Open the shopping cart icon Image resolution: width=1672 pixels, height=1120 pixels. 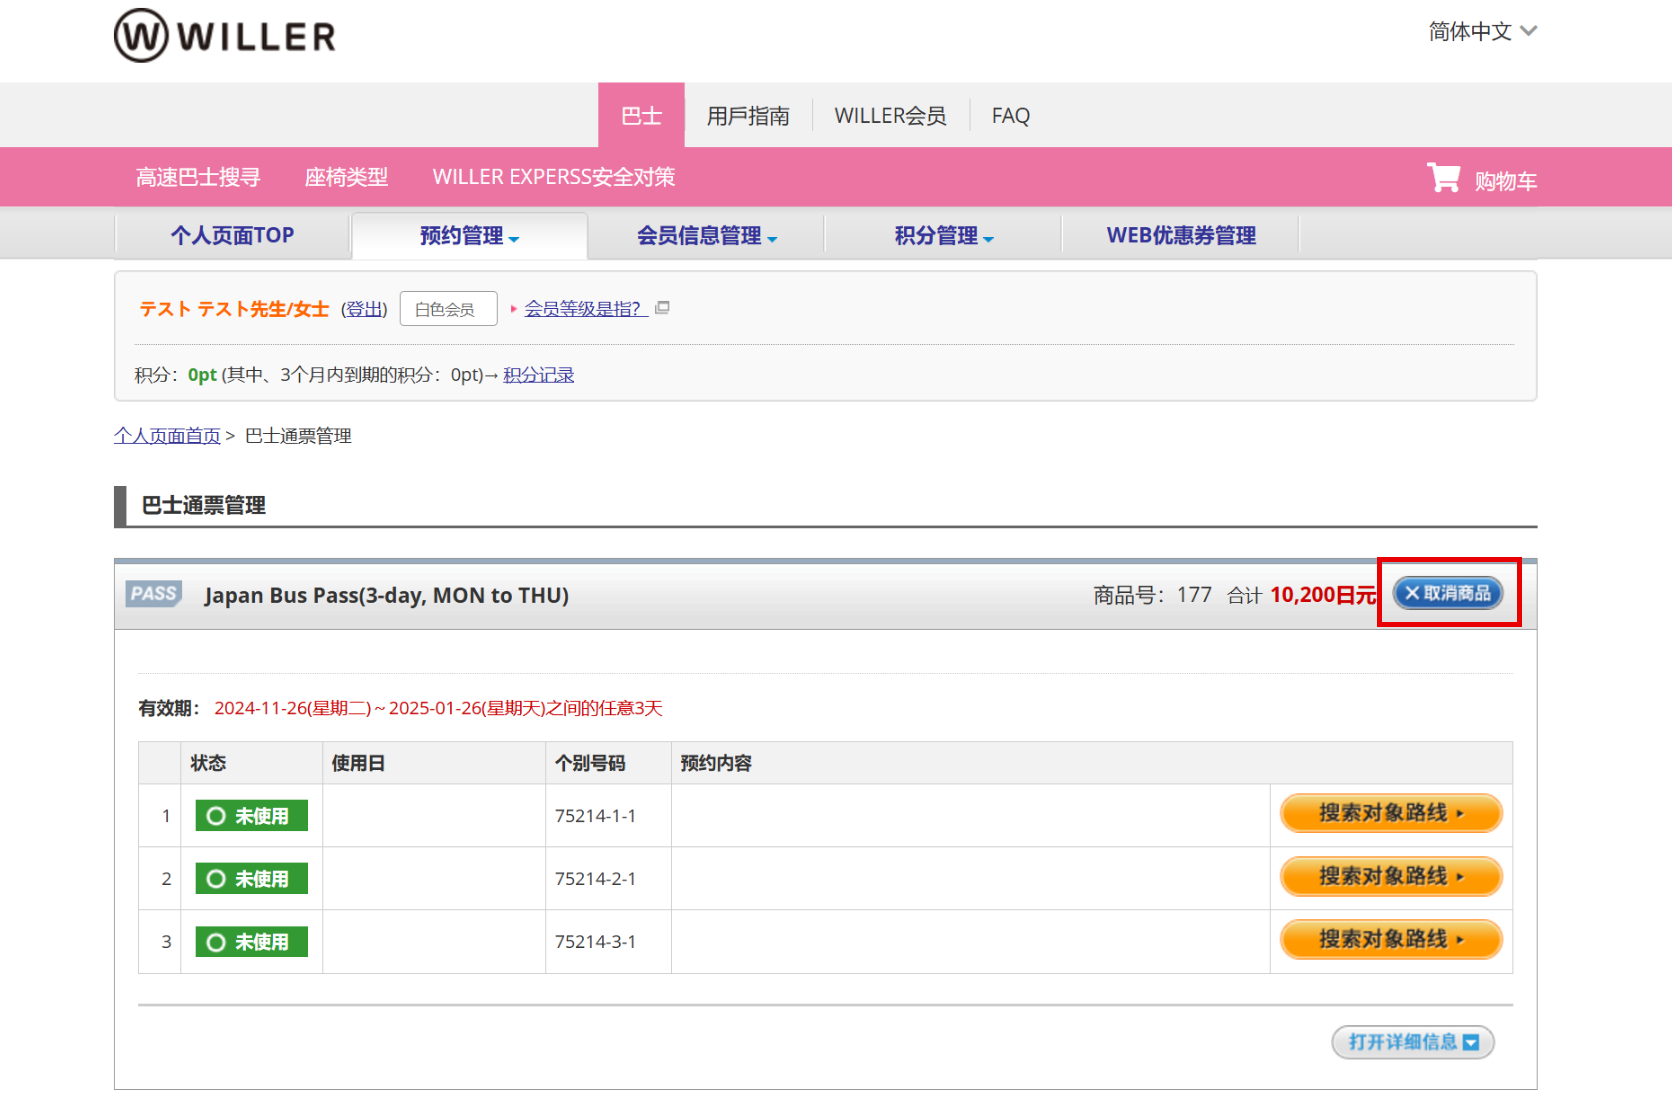(x=1443, y=178)
